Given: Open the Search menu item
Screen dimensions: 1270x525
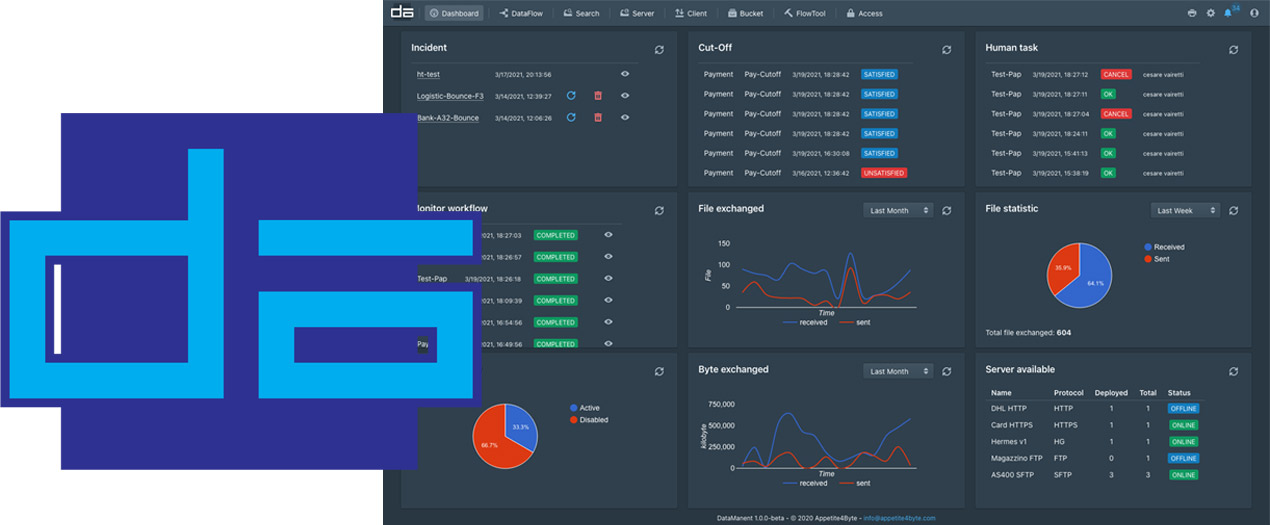Looking at the screenshot, I should click(x=581, y=13).
